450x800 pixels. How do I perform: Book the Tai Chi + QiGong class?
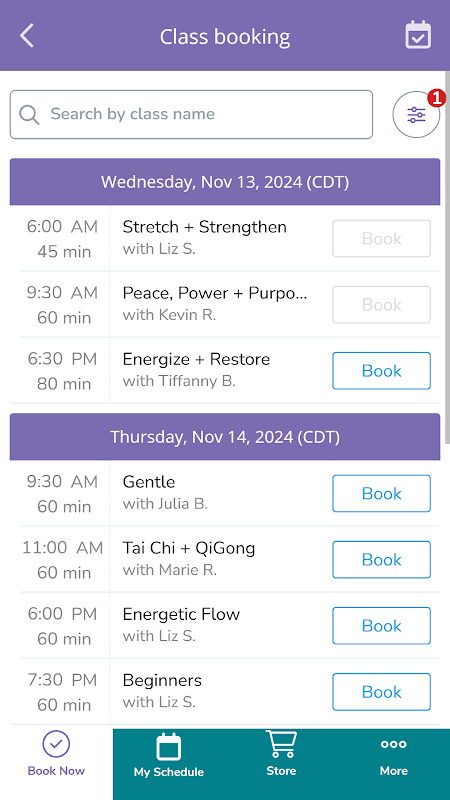coord(382,560)
